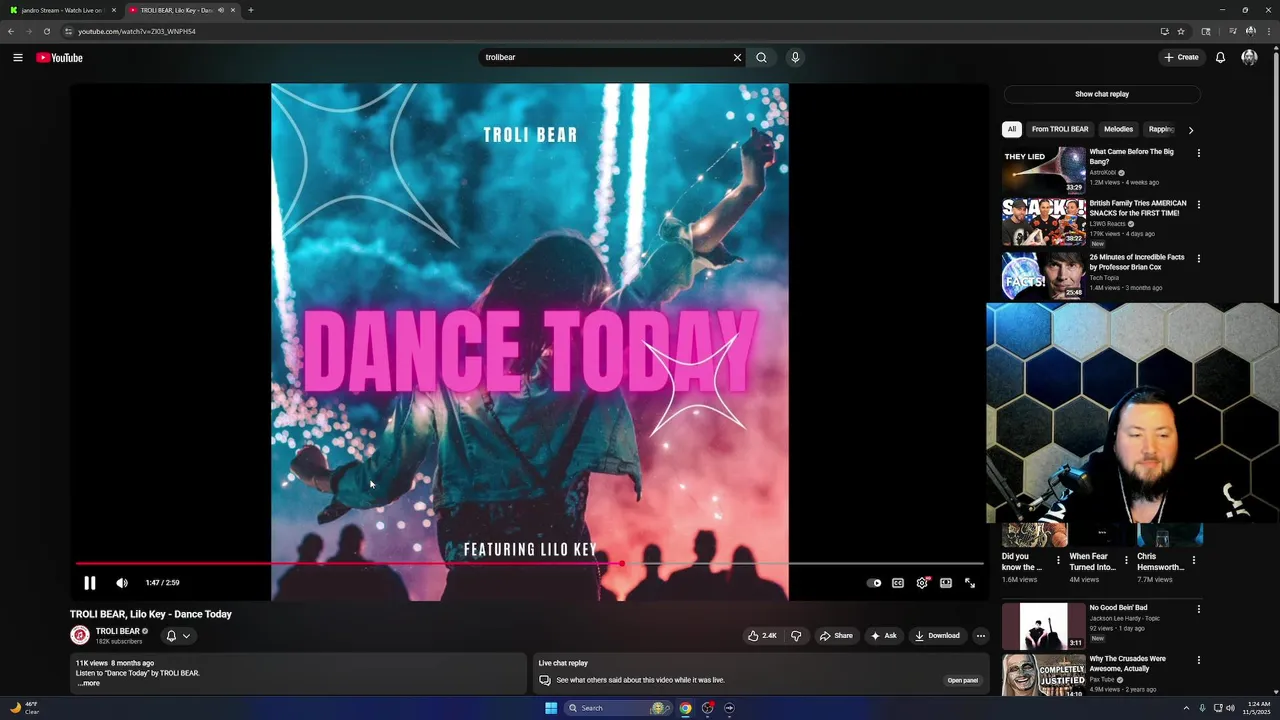This screenshot has height=720, width=1280.
Task: Open 26 Minutes of Incredible Facts thumbnail
Action: coord(1044,275)
